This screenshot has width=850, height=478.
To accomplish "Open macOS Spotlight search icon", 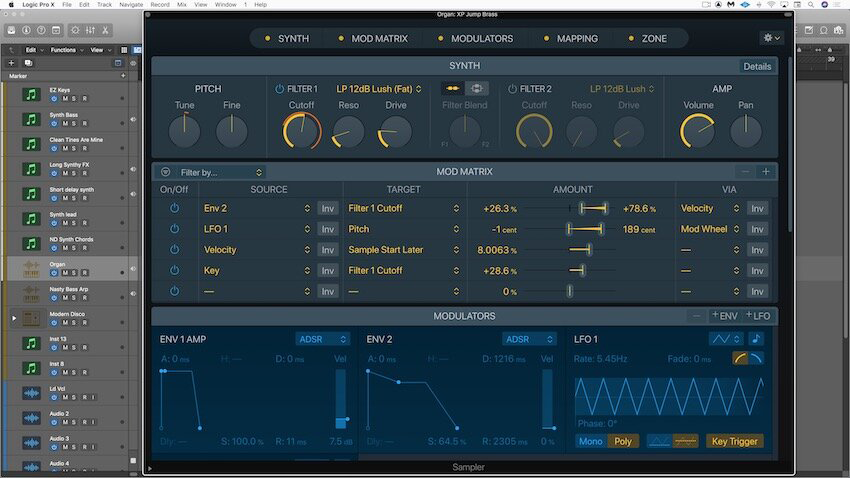I will point(811,4).
